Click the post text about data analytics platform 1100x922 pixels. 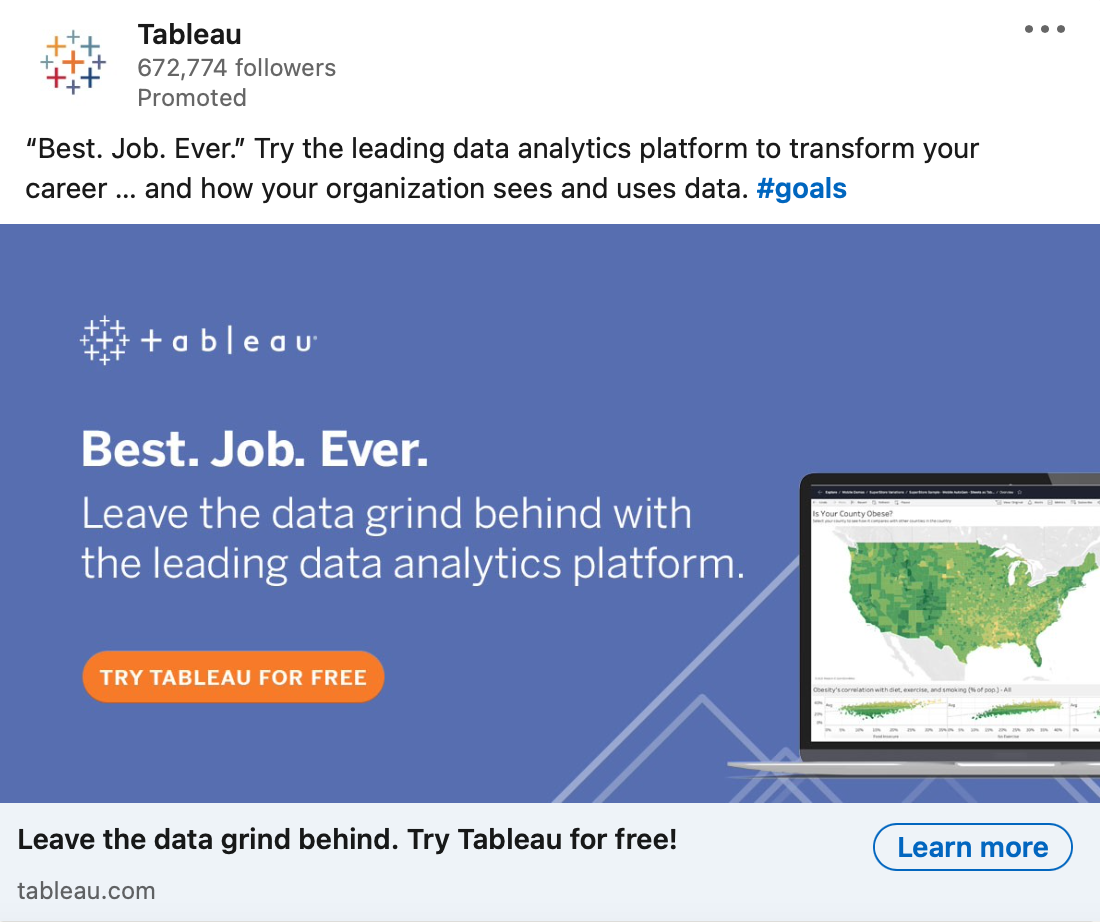point(502,168)
